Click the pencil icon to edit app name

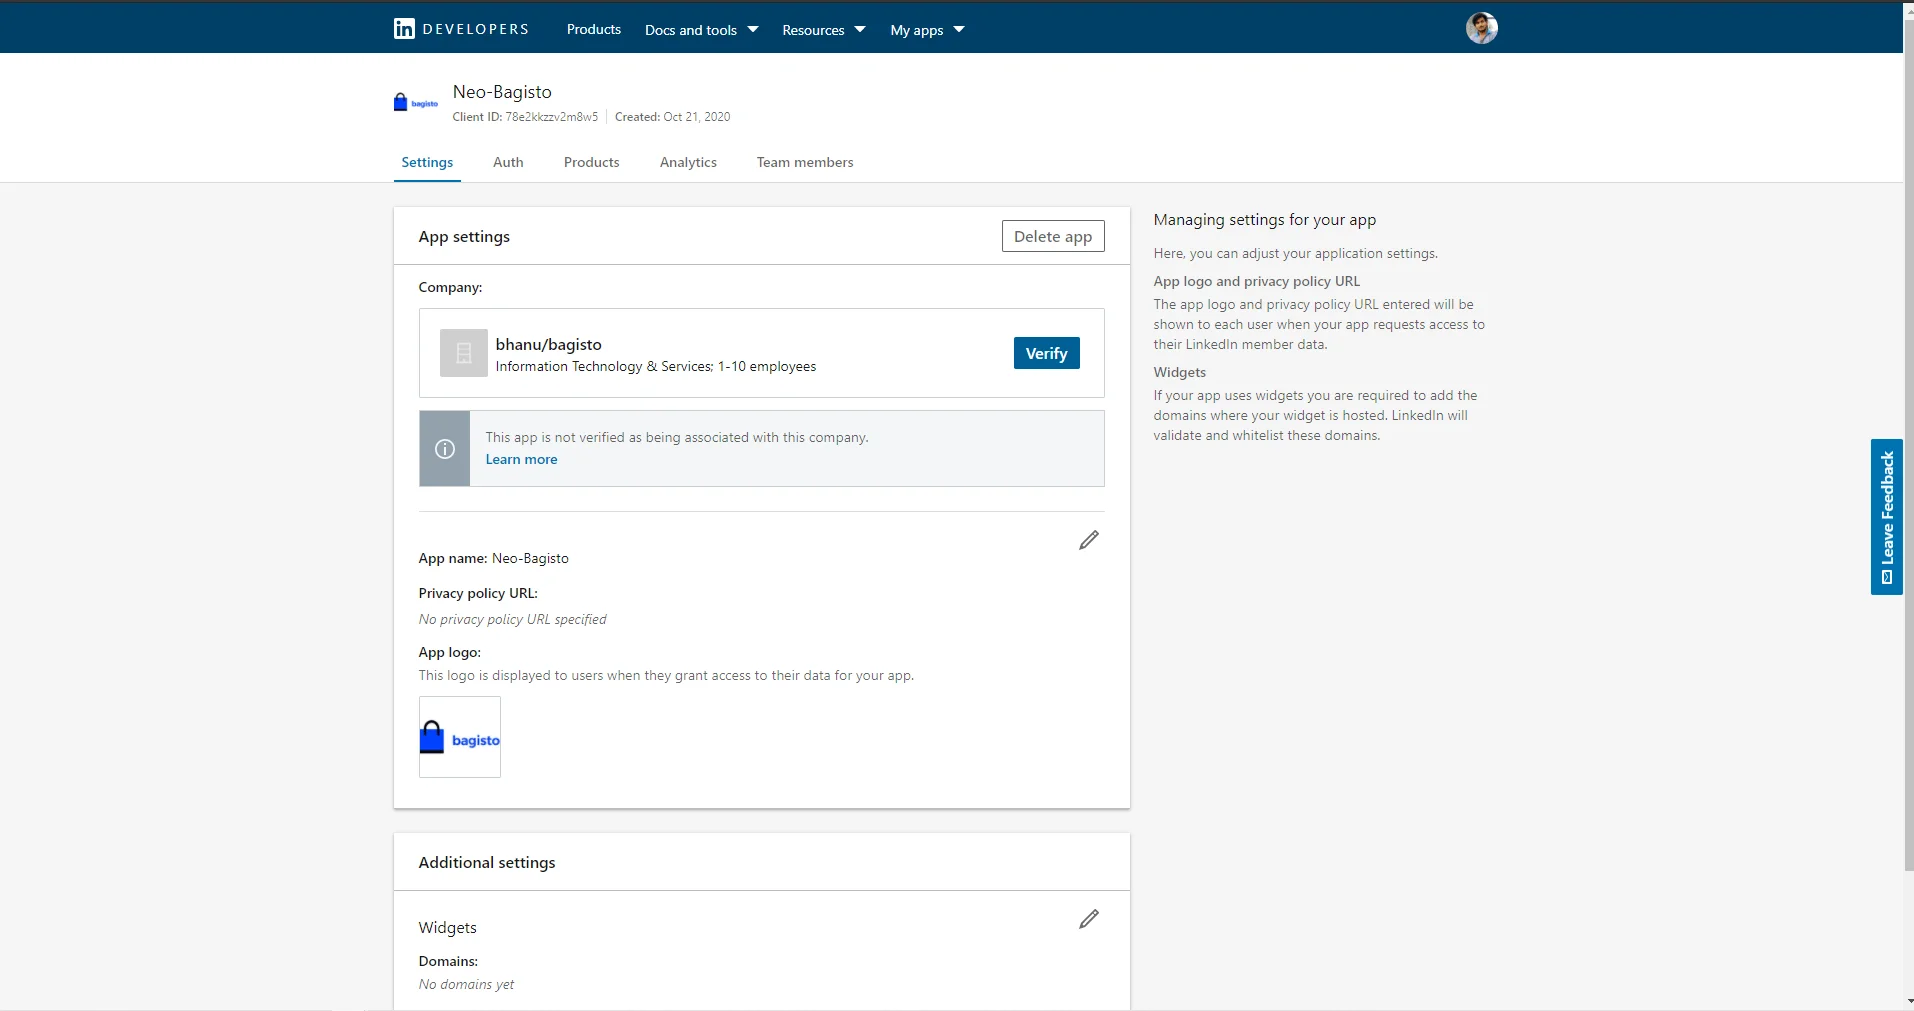[1088, 540]
